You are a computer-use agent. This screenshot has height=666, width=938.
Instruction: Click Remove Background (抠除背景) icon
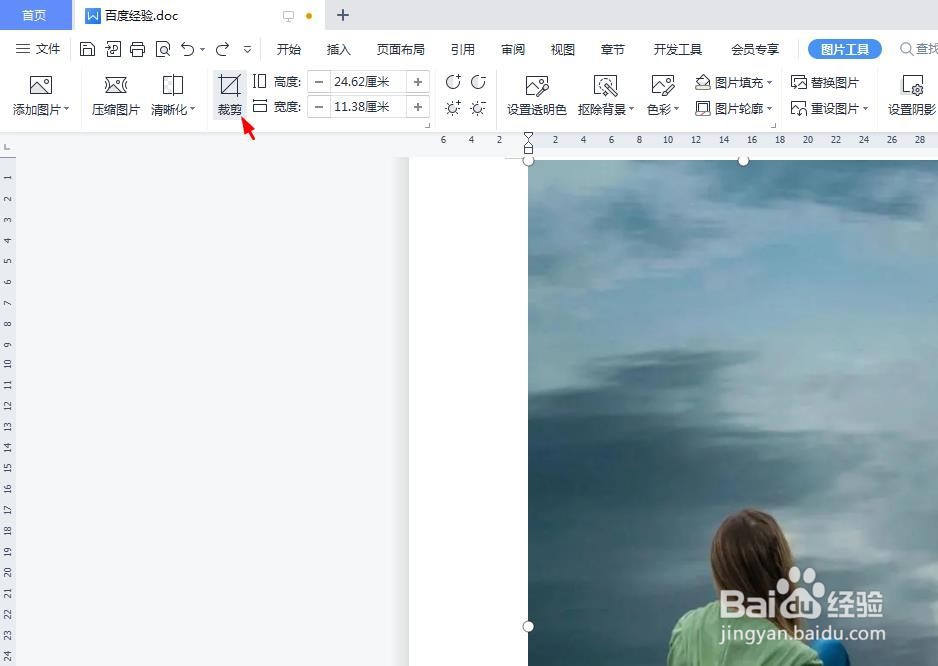[x=605, y=86]
